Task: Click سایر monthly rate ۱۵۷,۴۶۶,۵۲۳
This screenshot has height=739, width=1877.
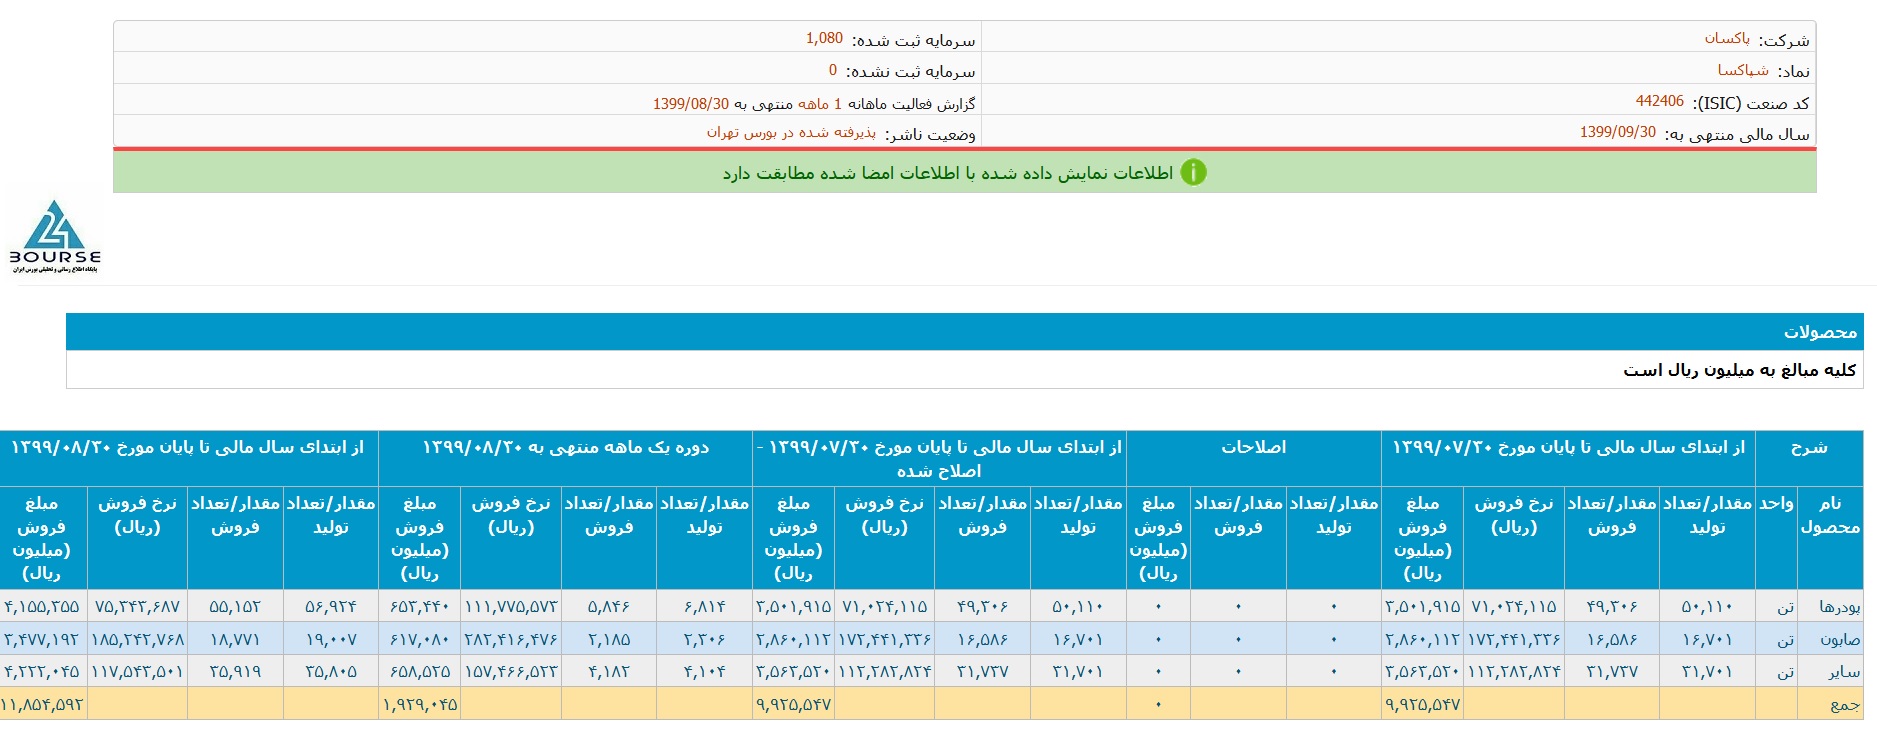Action: pos(511,671)
